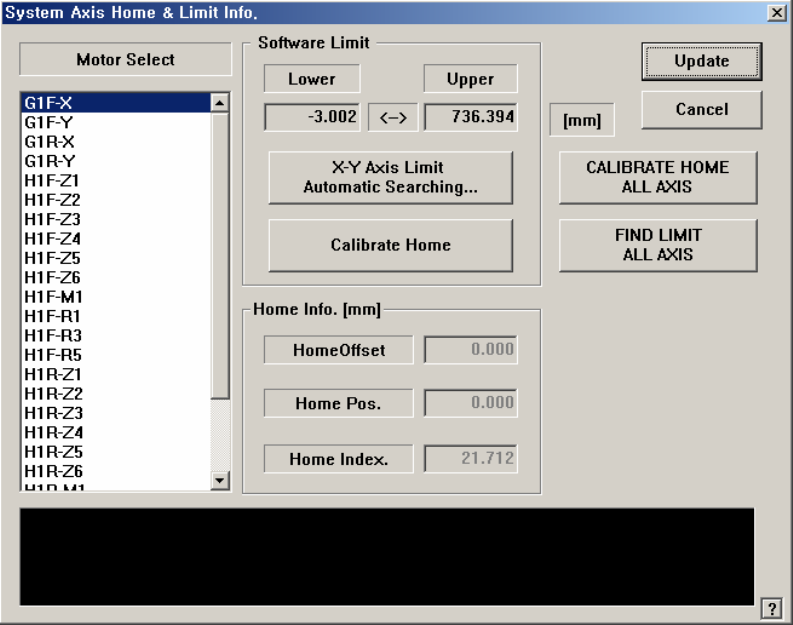Select motor H1R-Z2 in list
This screenshot has width=793, height=625.
click(x=116, y=393)
